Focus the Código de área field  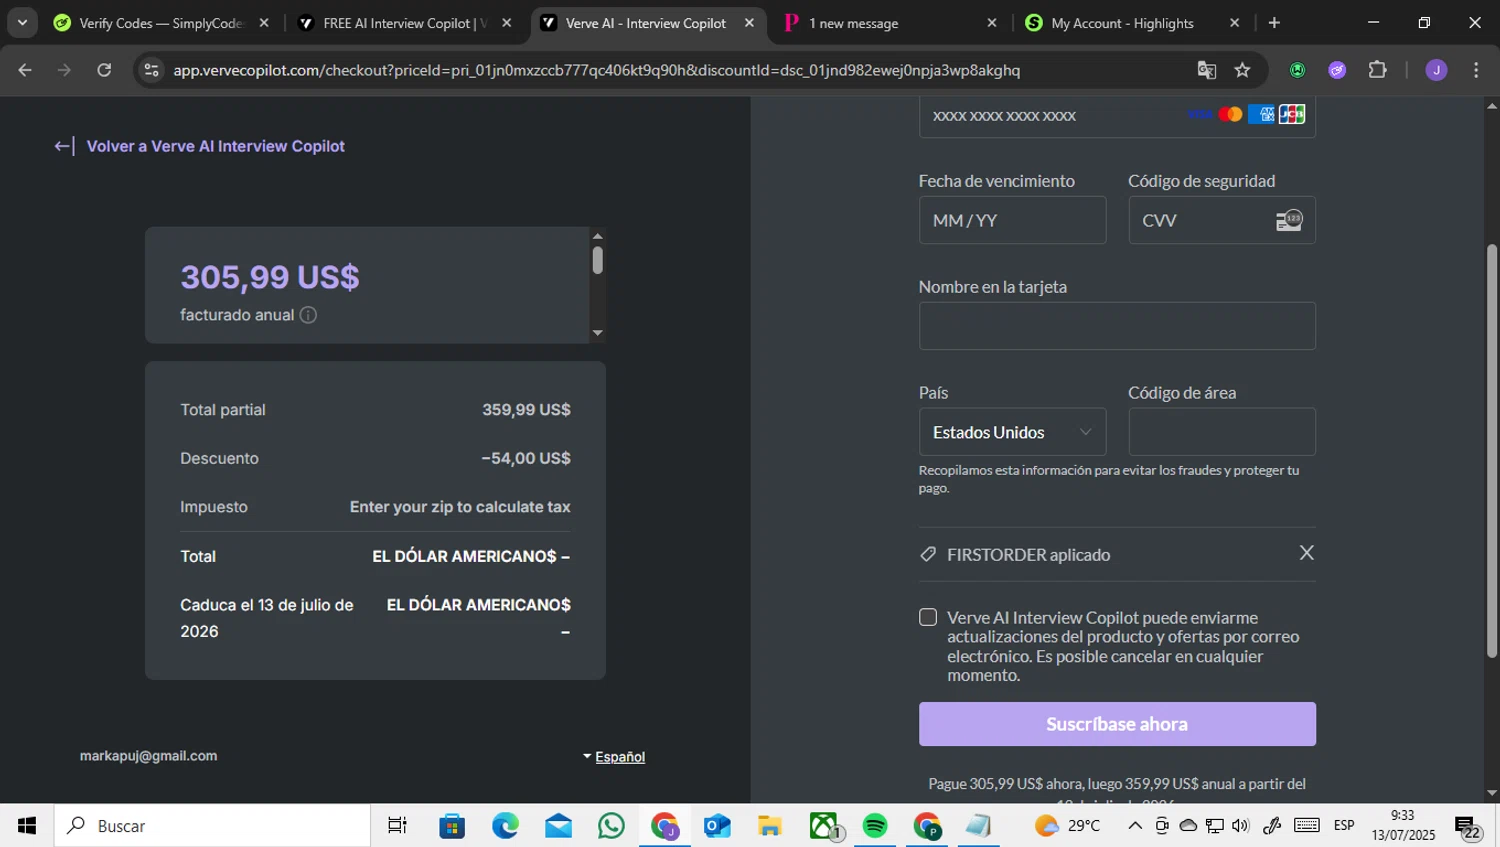tap(1222, 432)
